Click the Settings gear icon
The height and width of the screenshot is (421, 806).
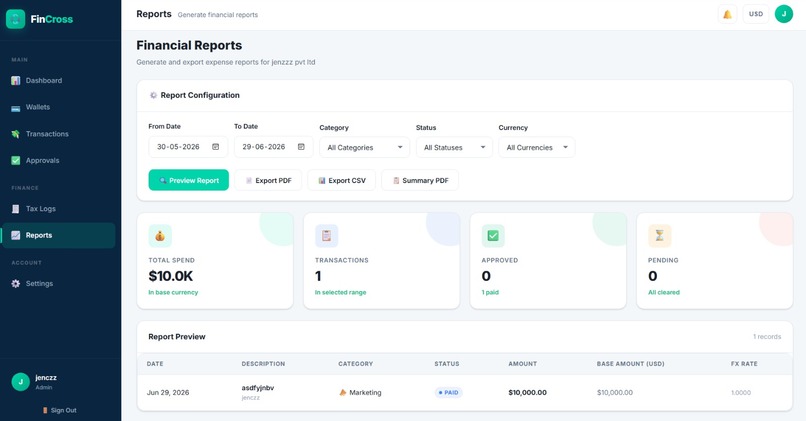click(x=16, y=284)
